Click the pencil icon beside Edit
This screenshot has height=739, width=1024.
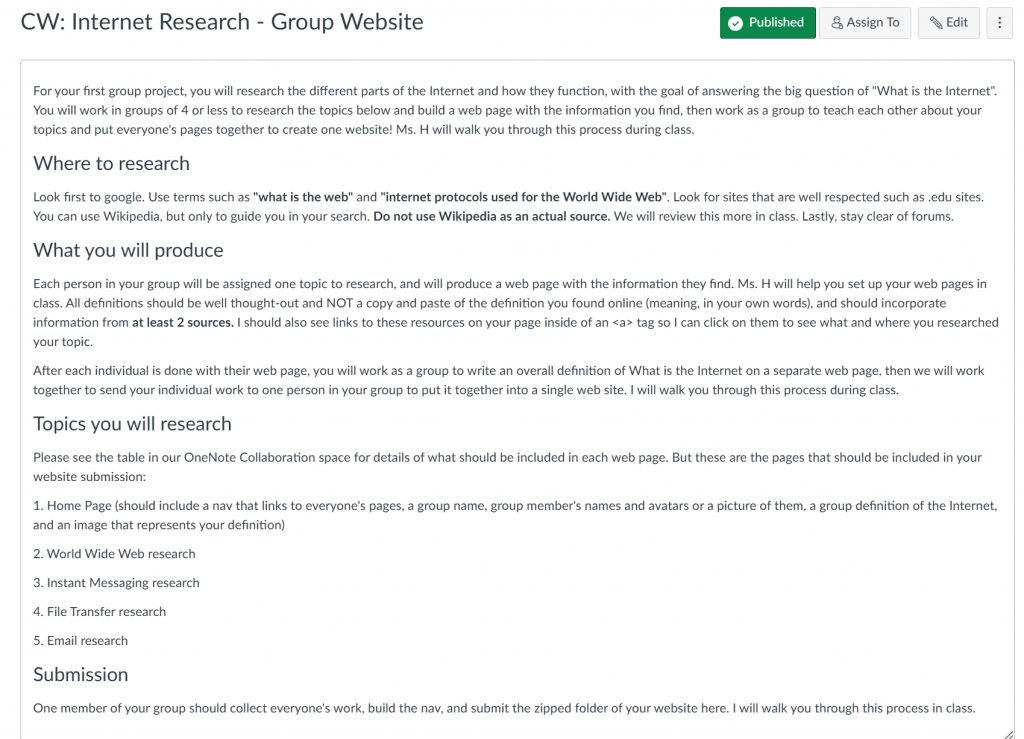pyautogui.click(x=936, y=23)
